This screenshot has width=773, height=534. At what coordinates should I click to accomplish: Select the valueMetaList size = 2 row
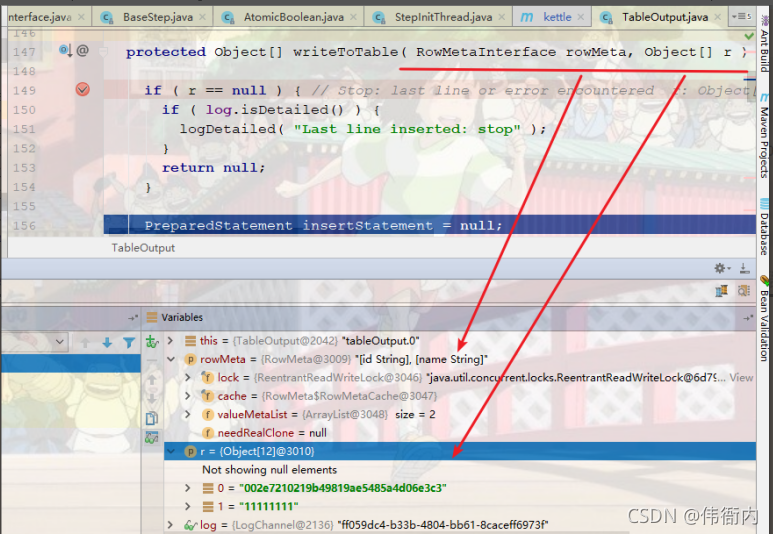click(x=460, y=414)
